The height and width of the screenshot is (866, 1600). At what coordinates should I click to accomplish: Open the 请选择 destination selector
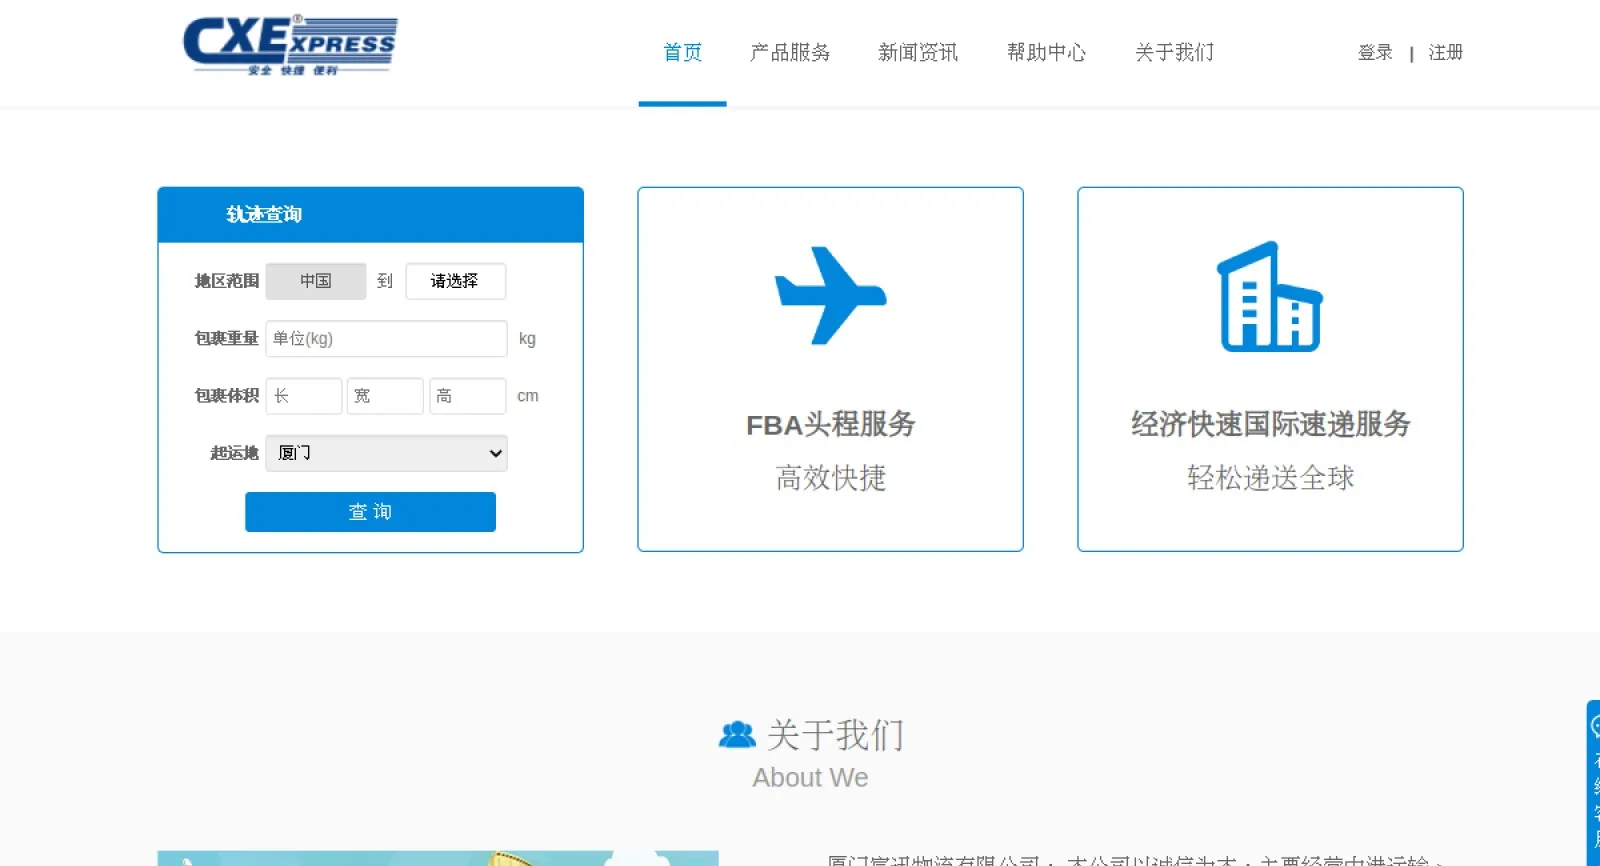point(455,281)
